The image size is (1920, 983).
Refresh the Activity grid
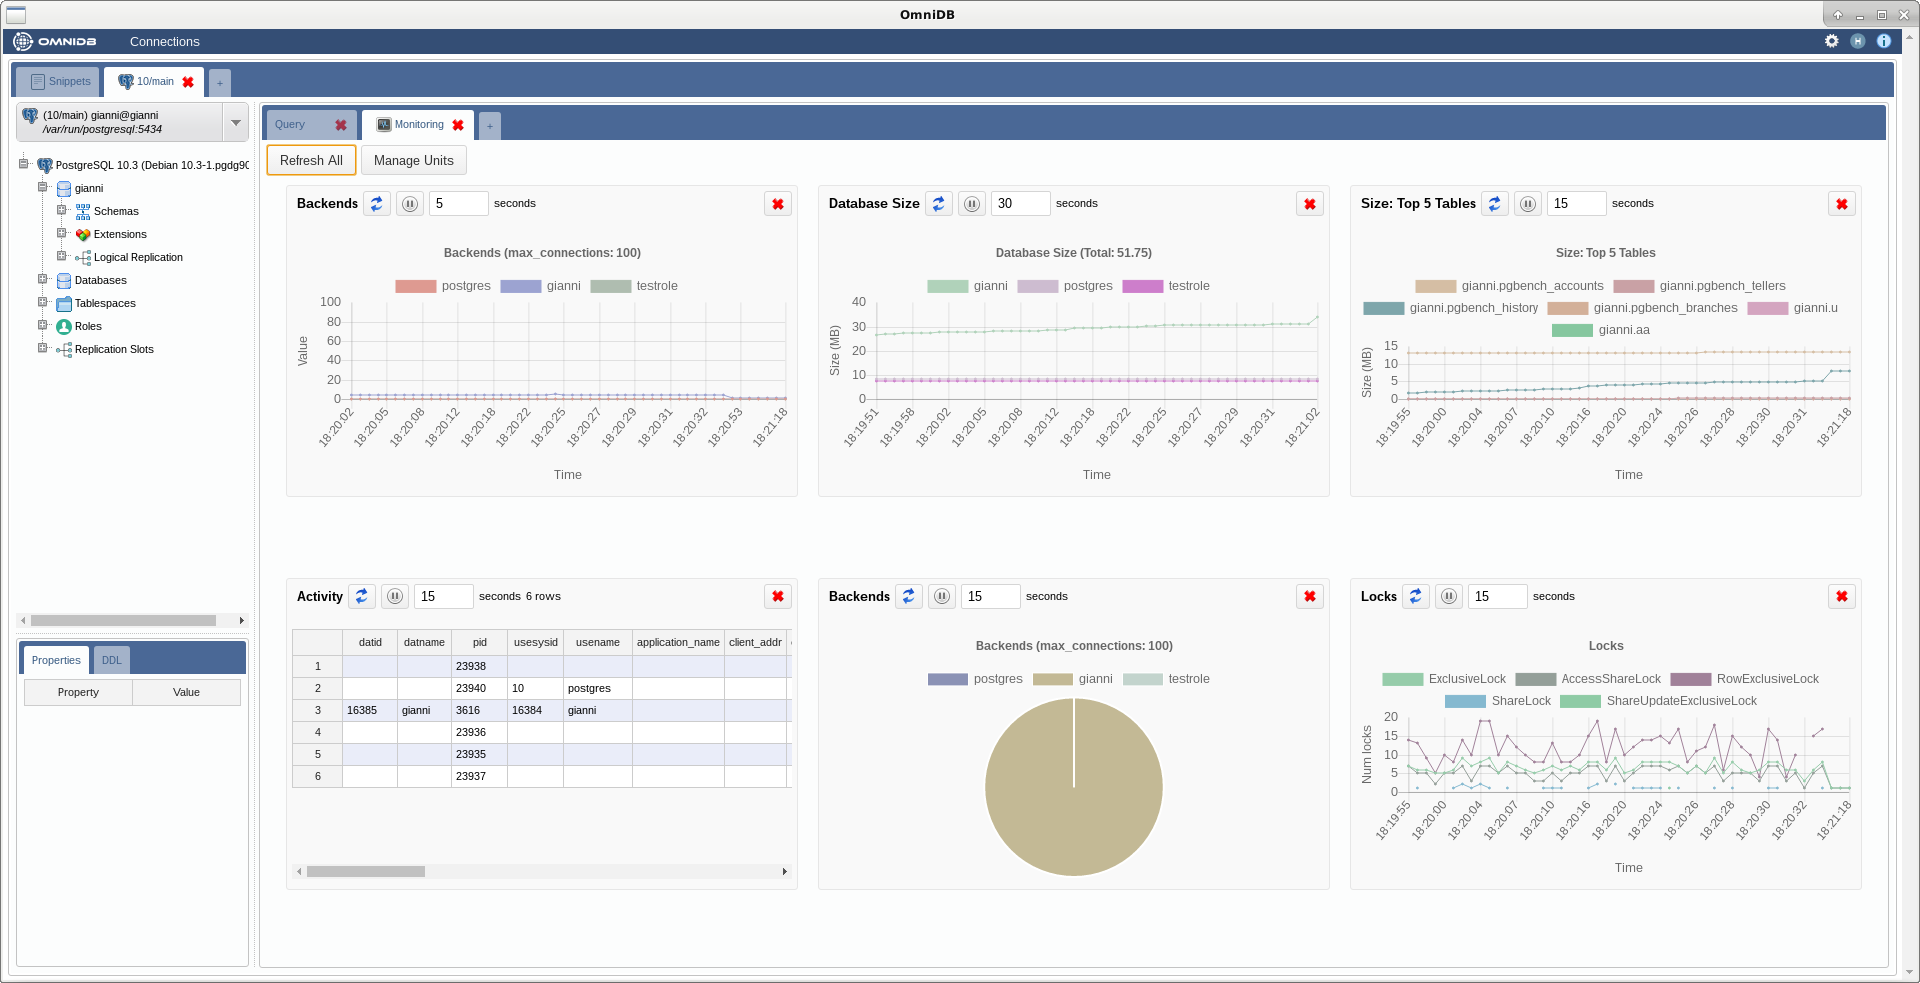pos(362,597)
